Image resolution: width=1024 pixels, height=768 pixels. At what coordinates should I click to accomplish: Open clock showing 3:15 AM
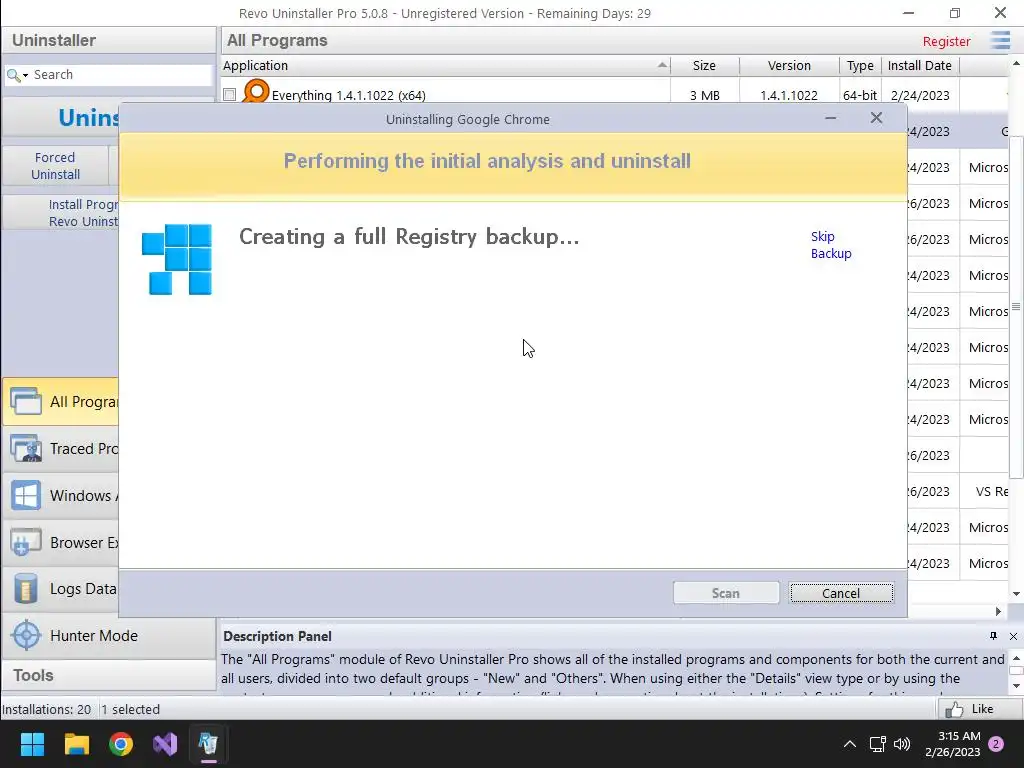[x=953, y=744]
